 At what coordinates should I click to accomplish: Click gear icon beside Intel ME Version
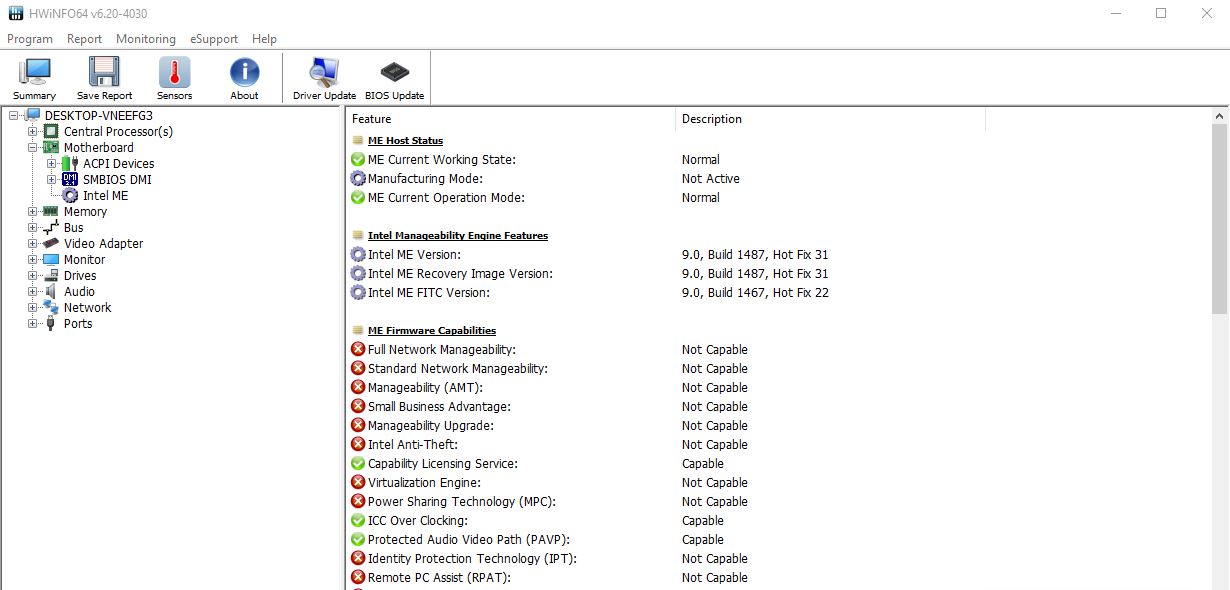pos(358,254)
